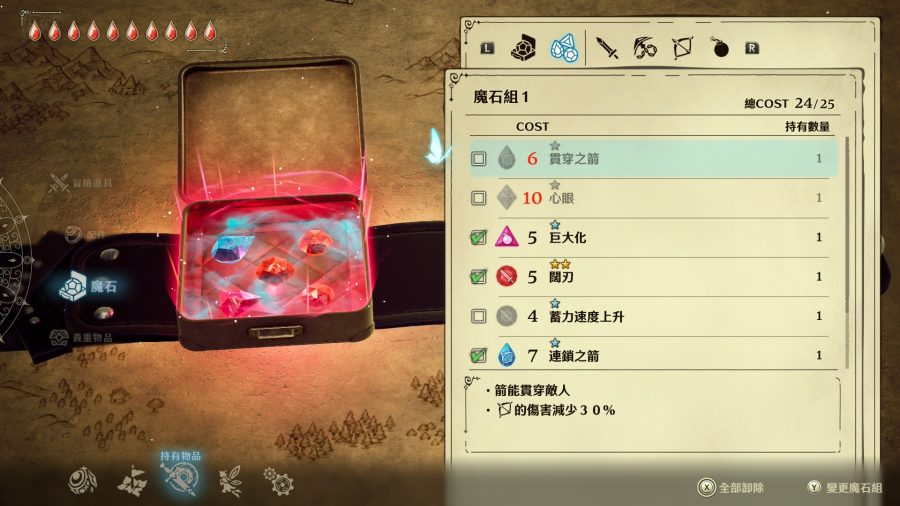Image resolution: width=900 pixels, height=506 pixels.
Task: Uncheck the 闊刃 checkbox
Action: [x=478, y=277]
